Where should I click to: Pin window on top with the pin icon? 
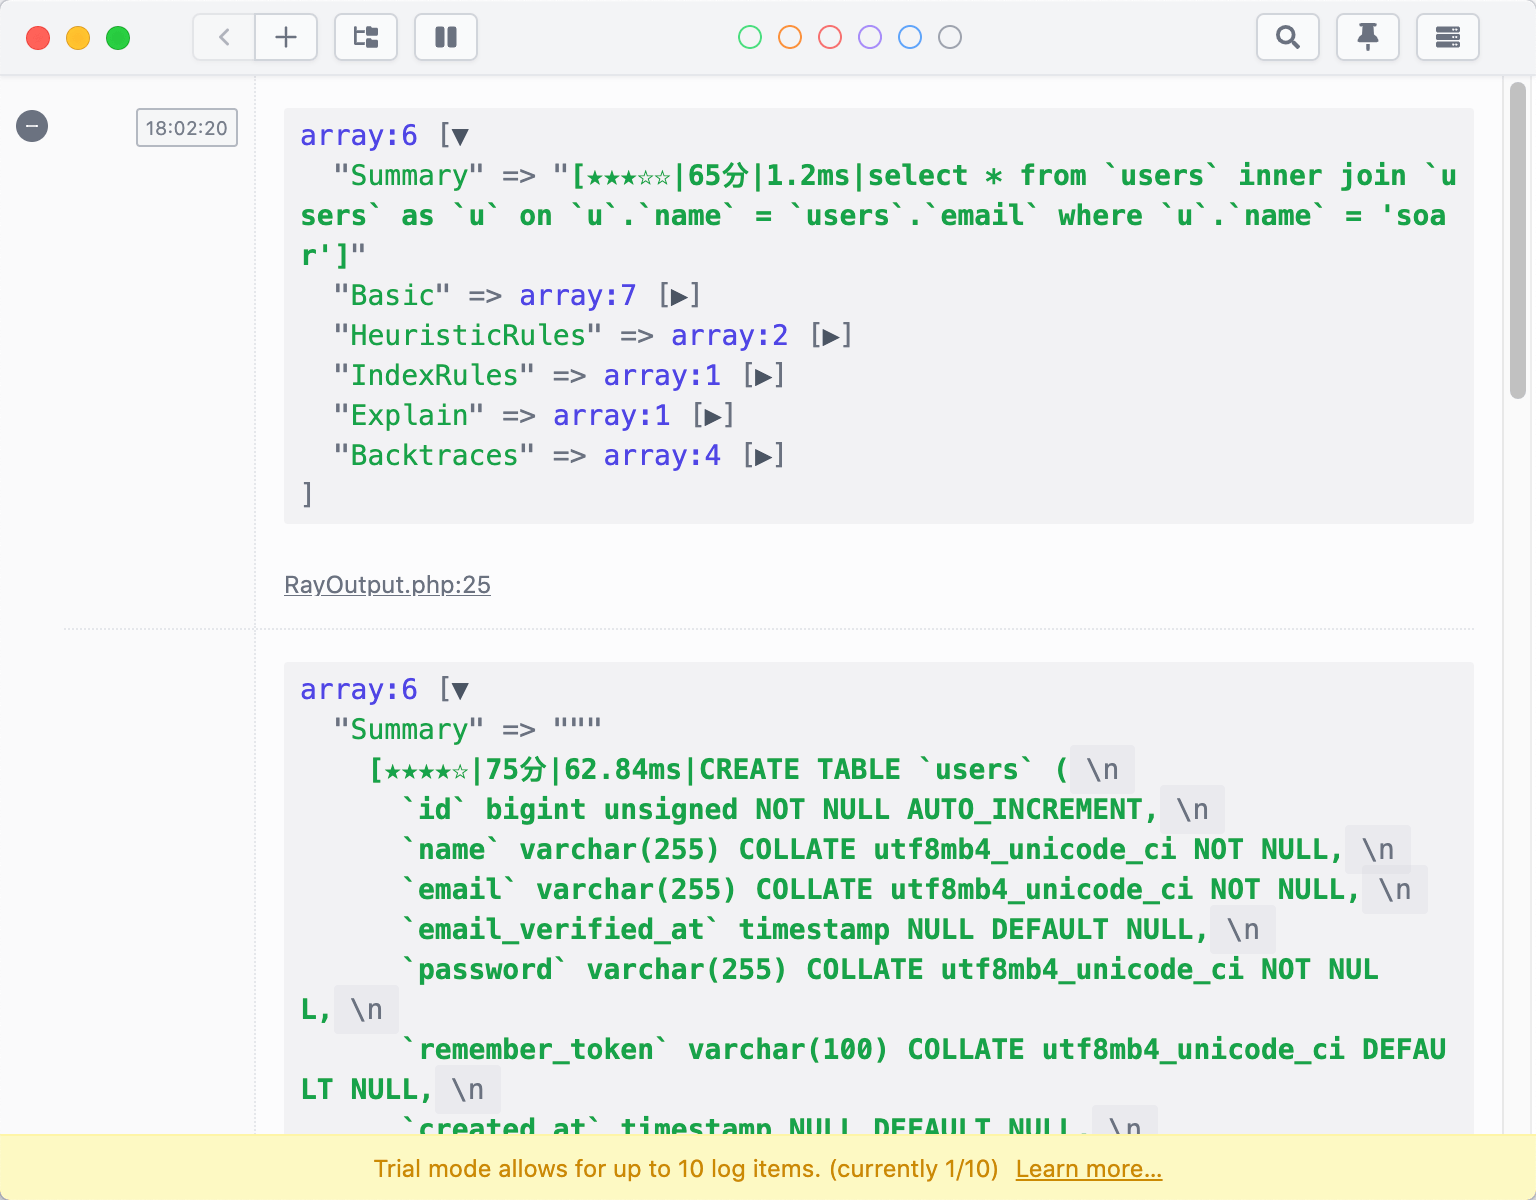coord(1368,38)
